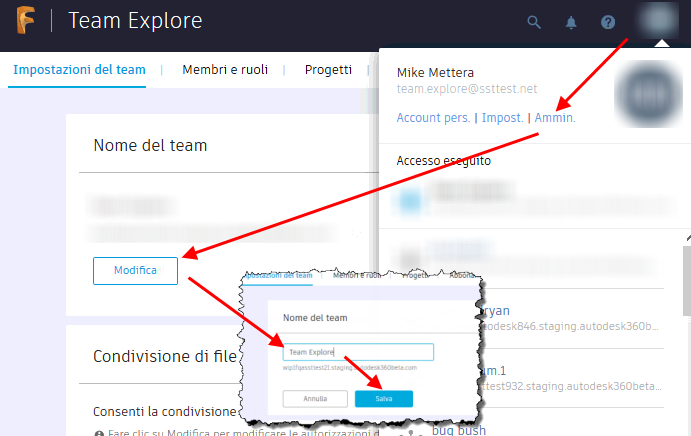
Task: Open search with the magnifier icon
Action: click(x=534, y=22)
